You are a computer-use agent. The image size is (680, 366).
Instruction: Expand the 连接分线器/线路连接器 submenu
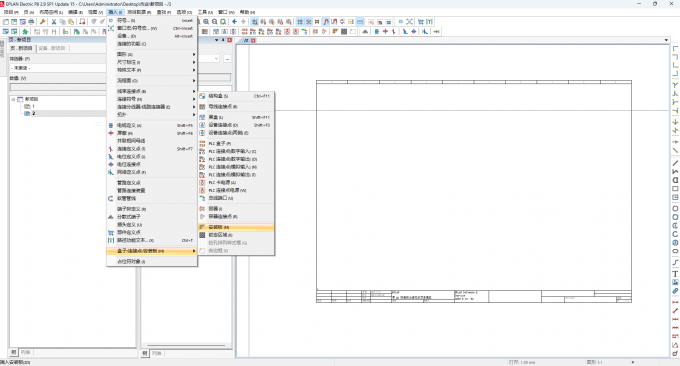[152, 107]
